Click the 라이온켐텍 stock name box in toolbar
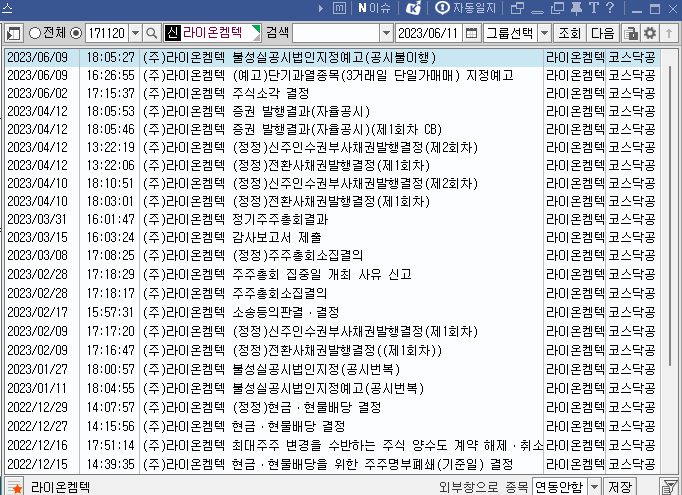This screenshot has width=682, height=495. pos(212,33)
